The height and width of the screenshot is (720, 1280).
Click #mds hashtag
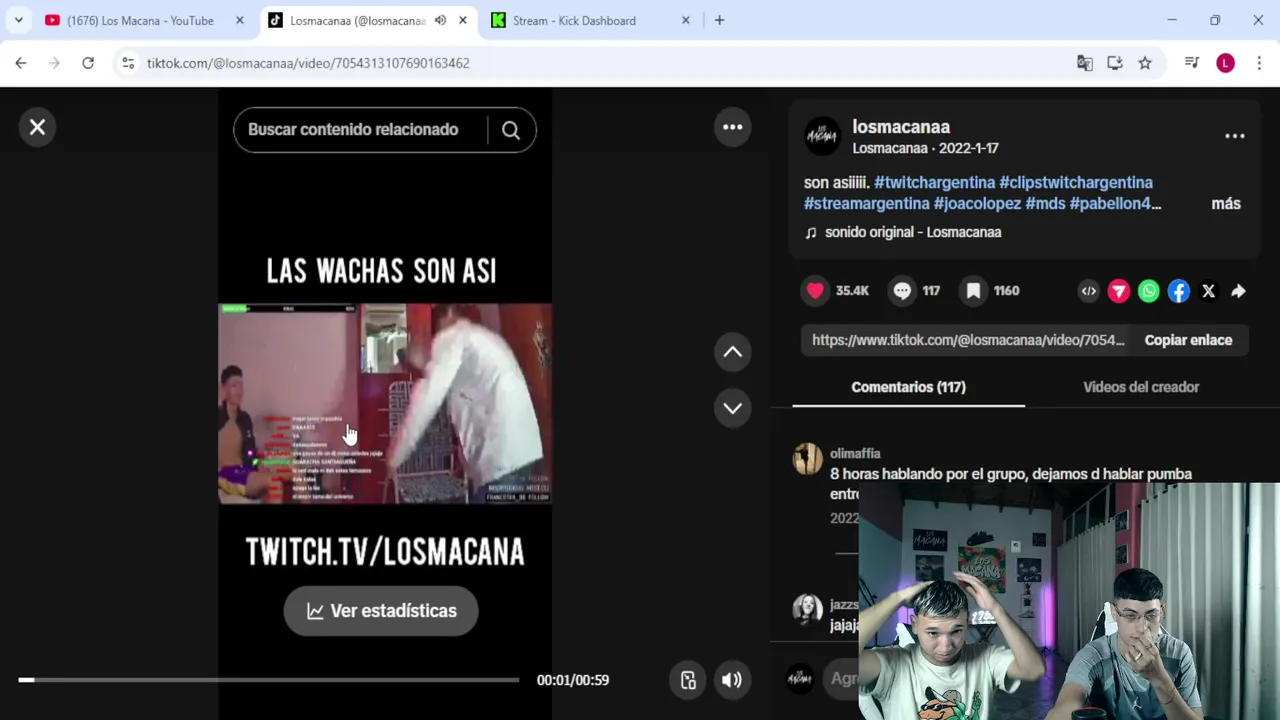coord(1045,204)
